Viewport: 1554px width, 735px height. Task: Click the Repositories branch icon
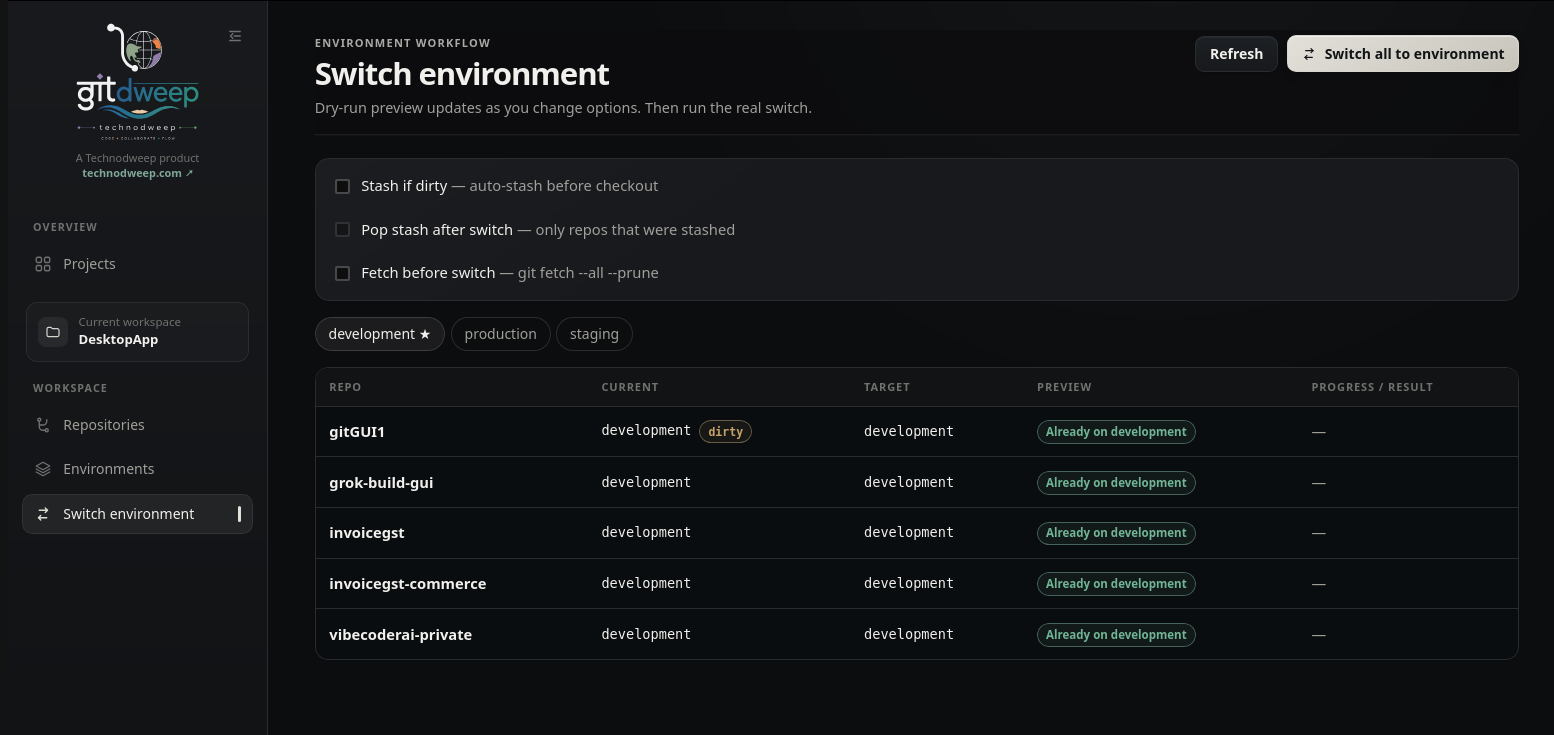(x=43, y=425)
